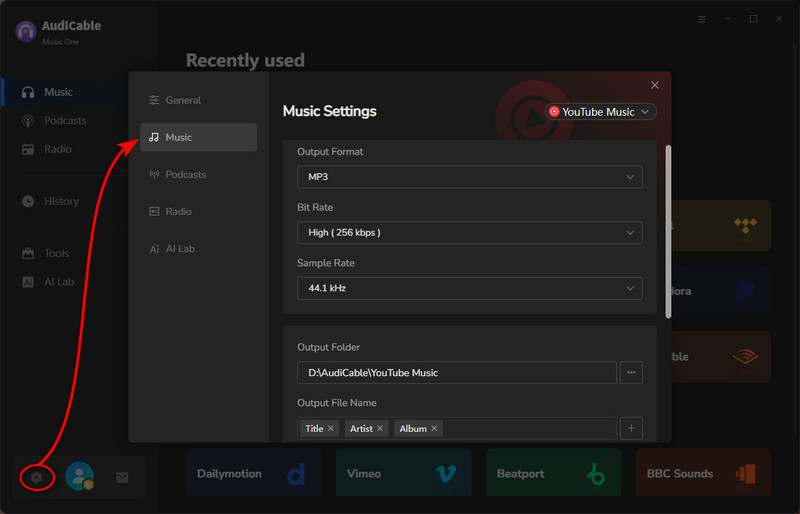Click the Beatport logo icon
This screenshot has height=514, width=800.
pos(595,474)
